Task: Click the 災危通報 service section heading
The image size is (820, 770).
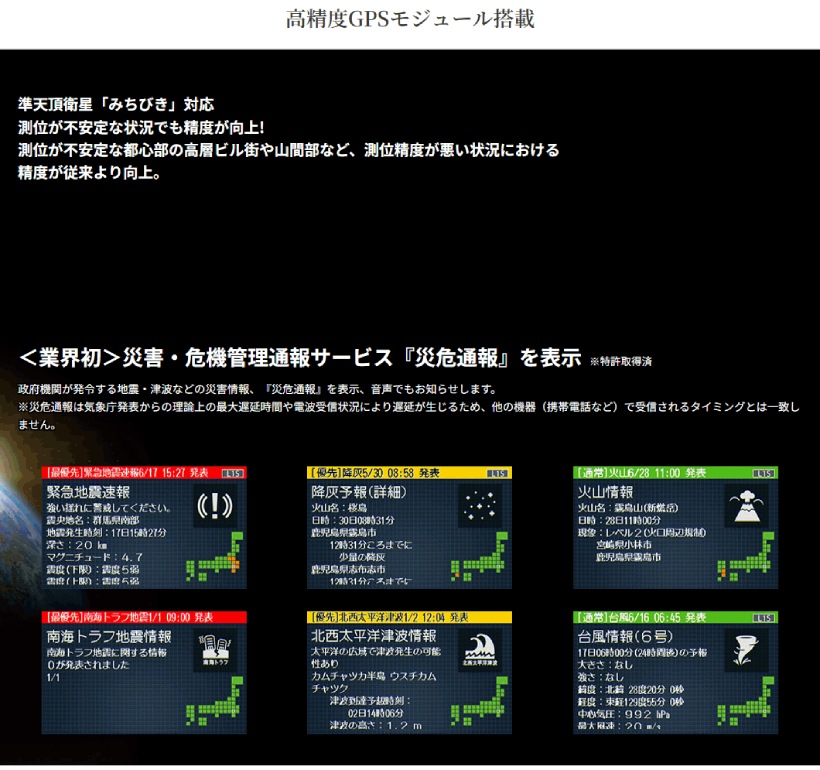Action: point(300,357)
